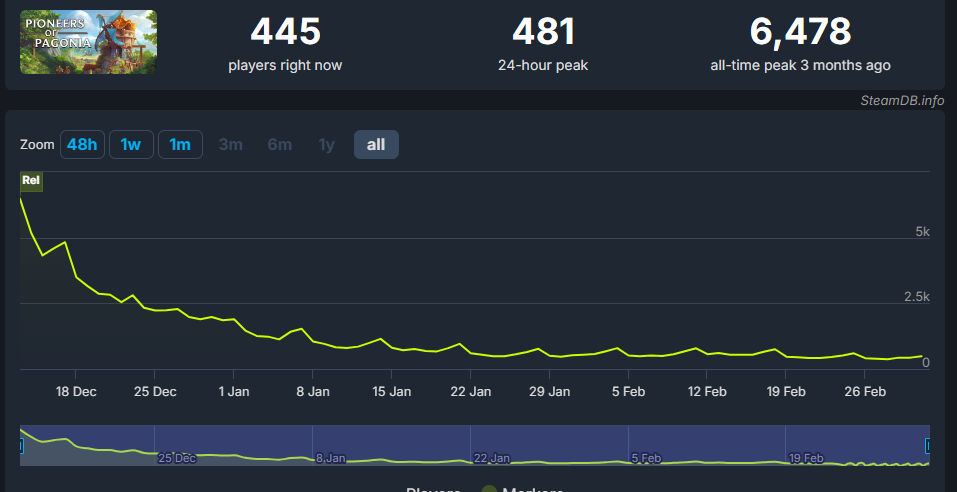This screenshot has width=957, height=492.
Task: Click the 445 players right now stat
Action: click(x=285, y=32)
